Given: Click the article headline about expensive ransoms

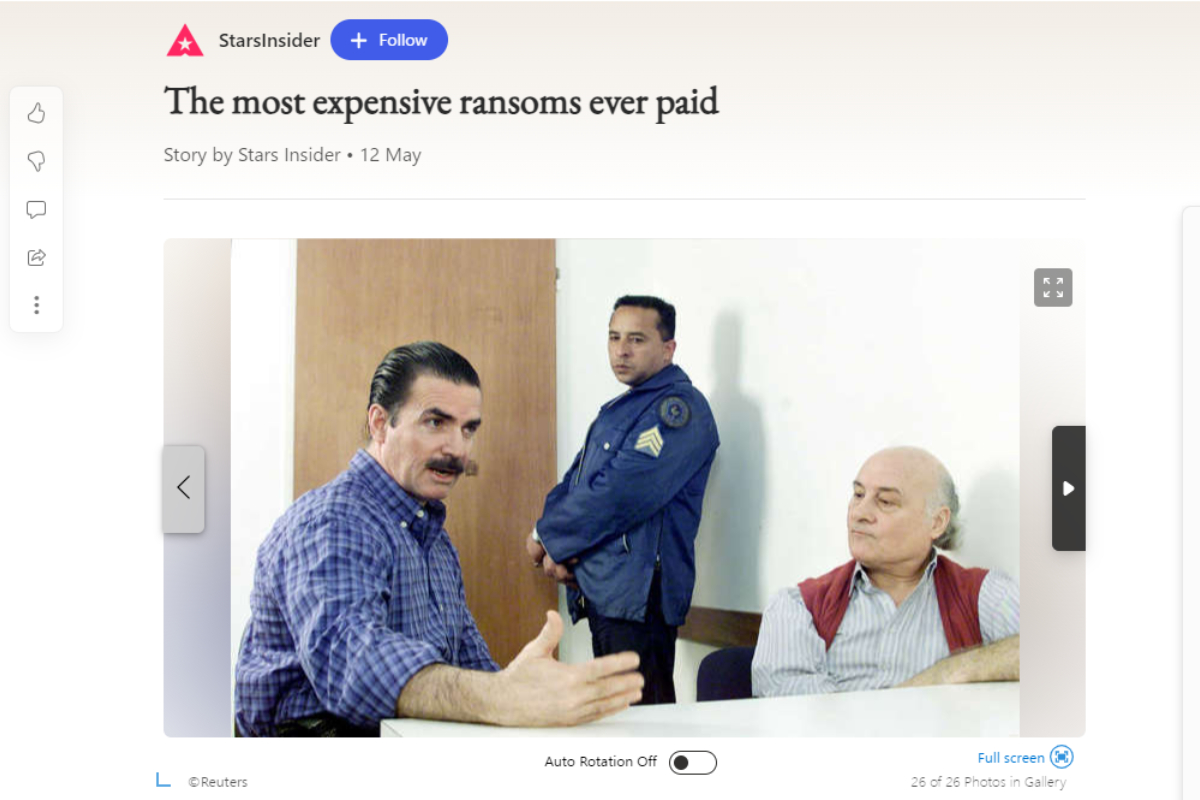Looking at the screenshot, I should (x=441, y=102).
